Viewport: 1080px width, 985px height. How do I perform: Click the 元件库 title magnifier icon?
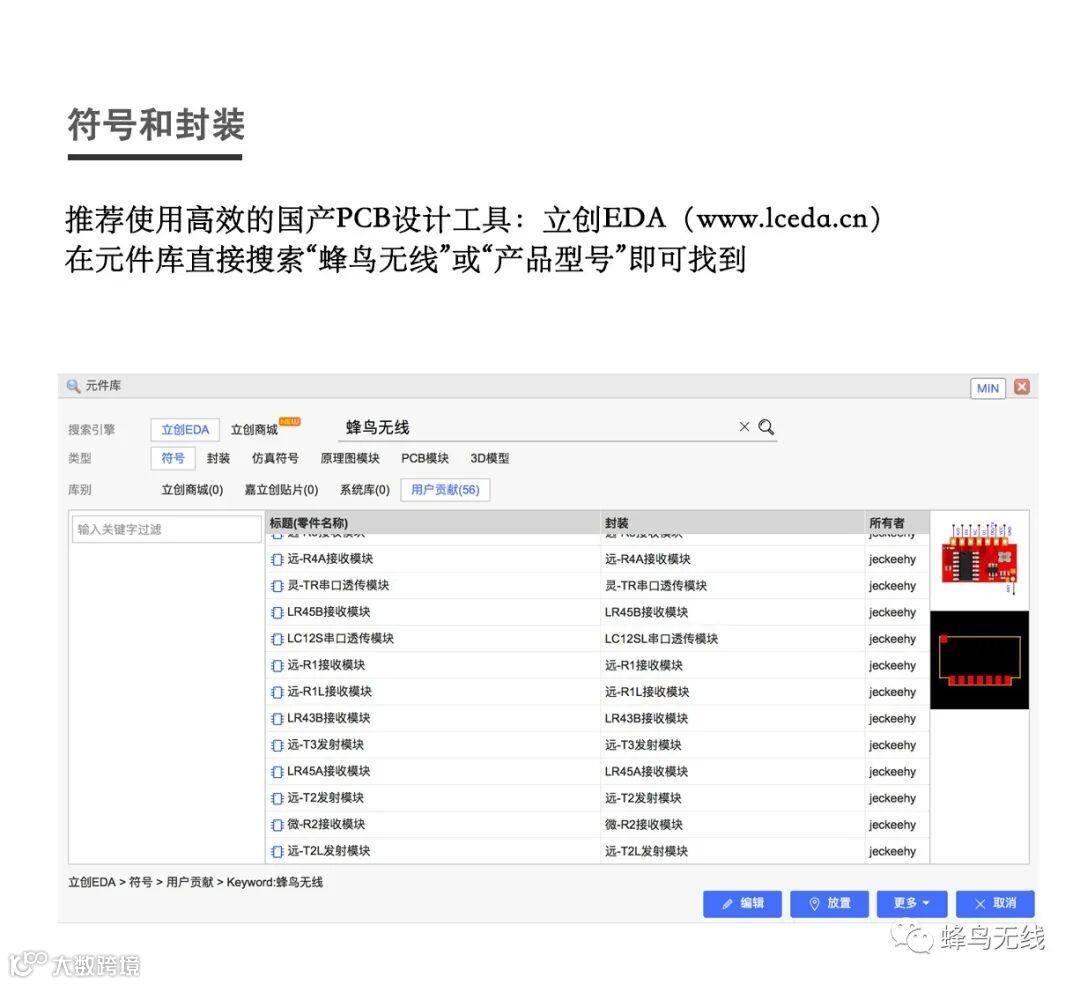[x=73, y=386]
